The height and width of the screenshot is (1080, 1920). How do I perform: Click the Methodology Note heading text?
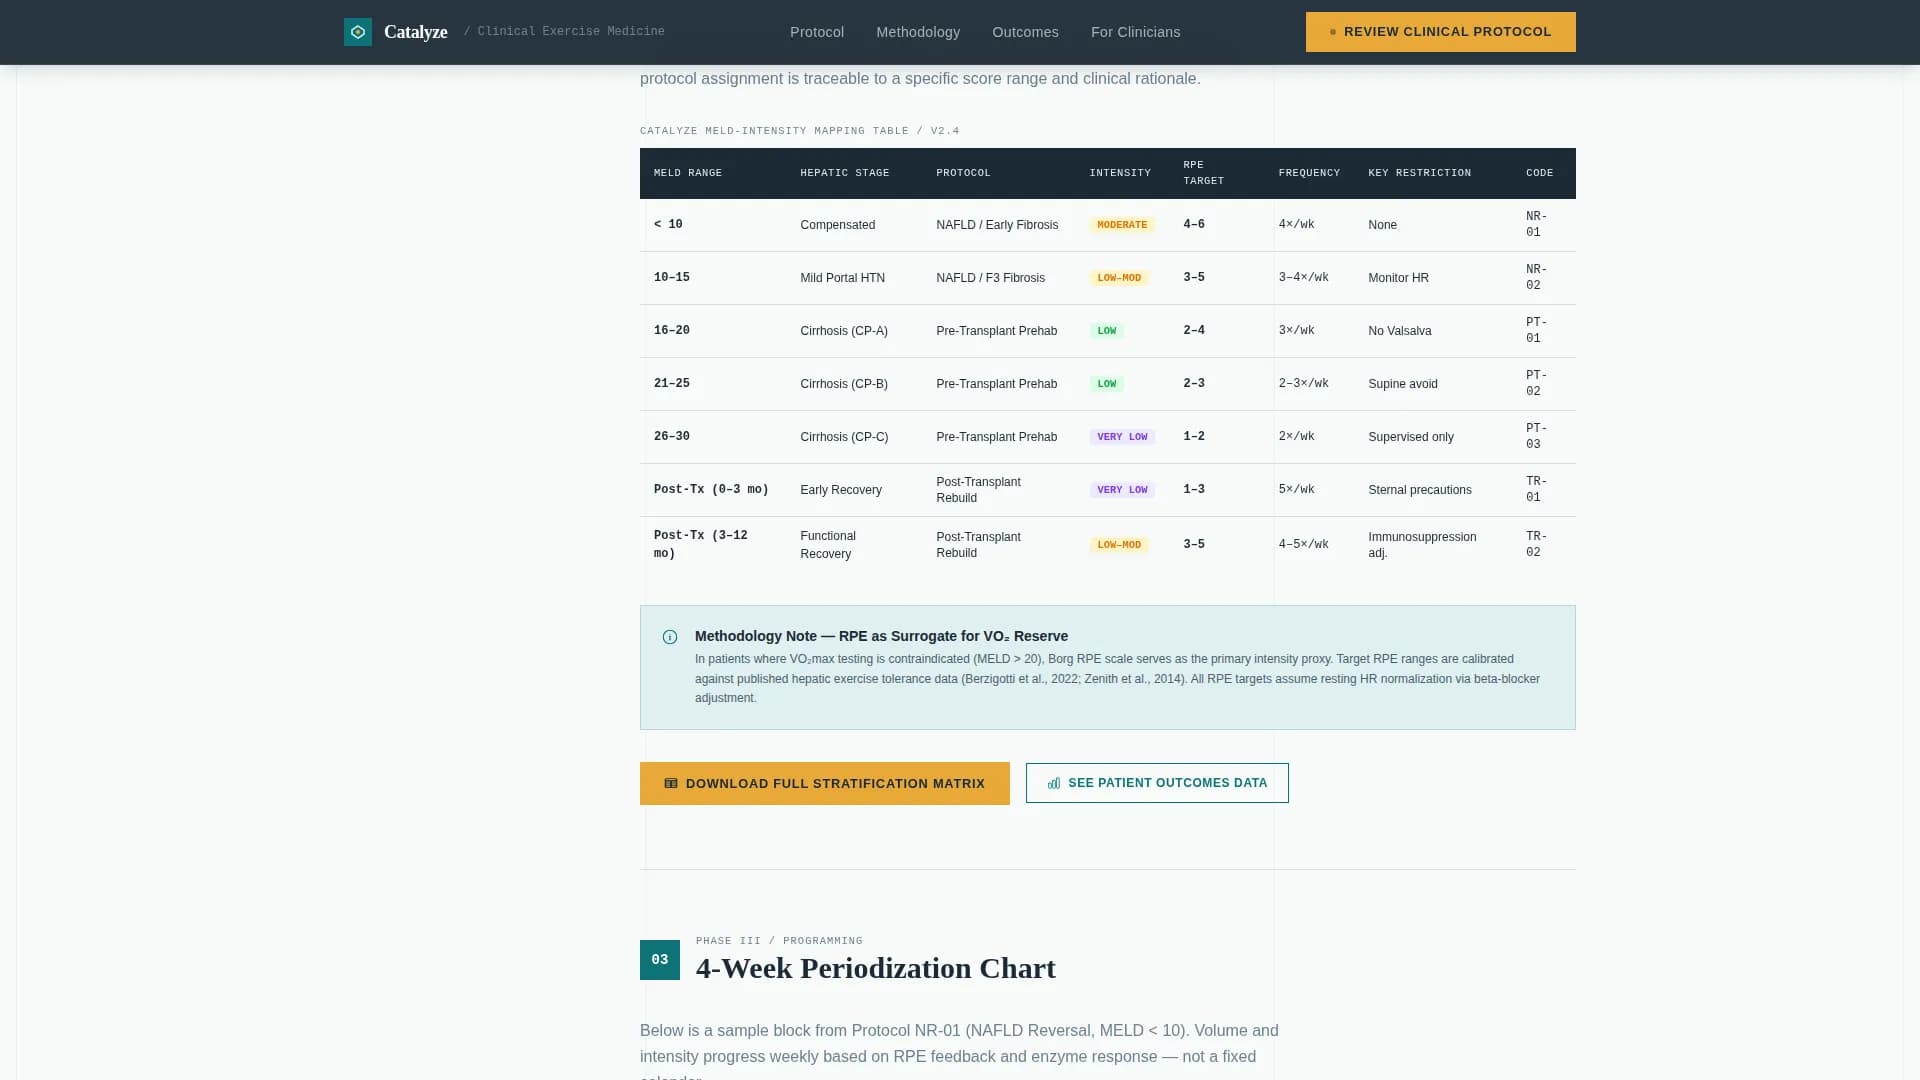point(881,636)
